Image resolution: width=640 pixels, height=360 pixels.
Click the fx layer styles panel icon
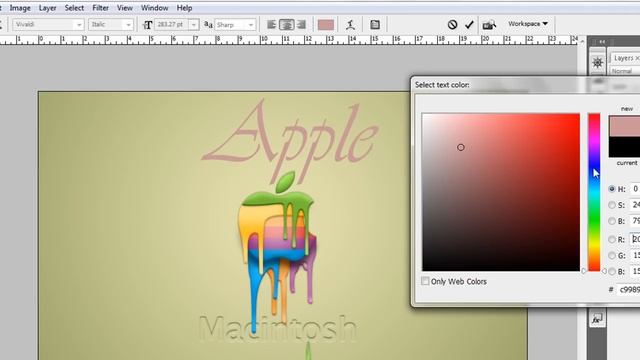(597, 319)
